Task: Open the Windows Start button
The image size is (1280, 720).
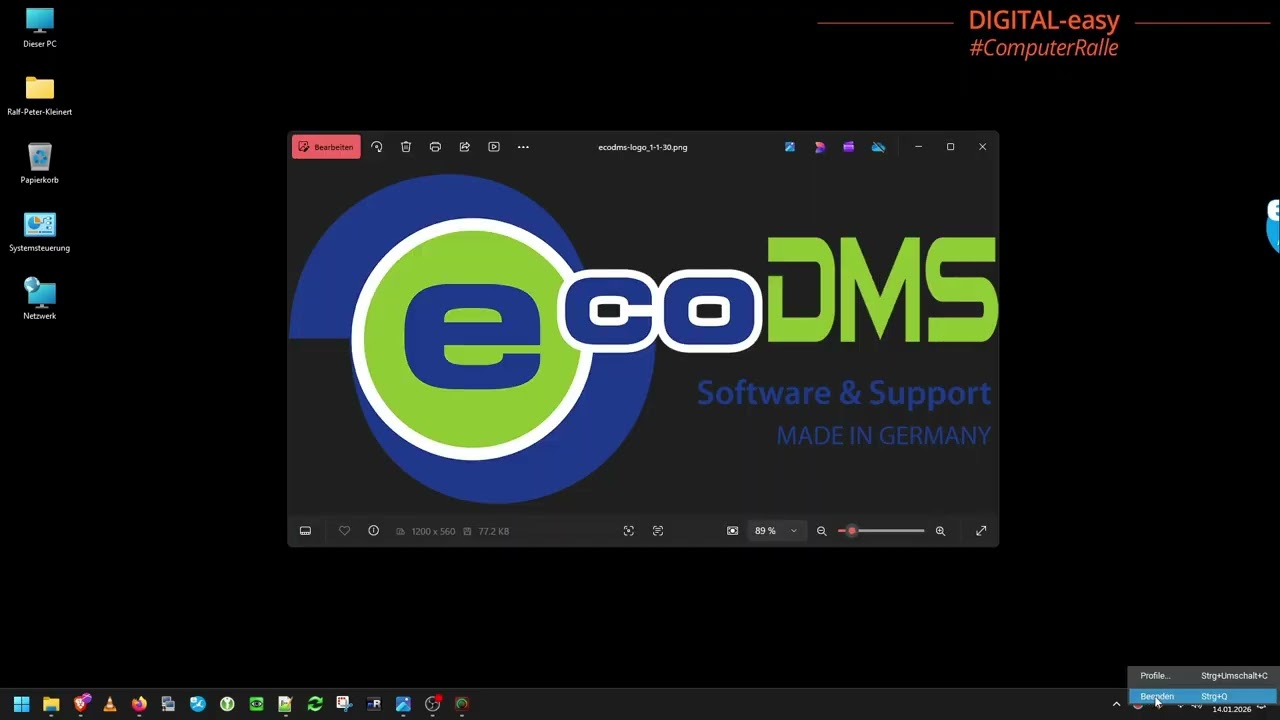Action: (x=21, y=704)
